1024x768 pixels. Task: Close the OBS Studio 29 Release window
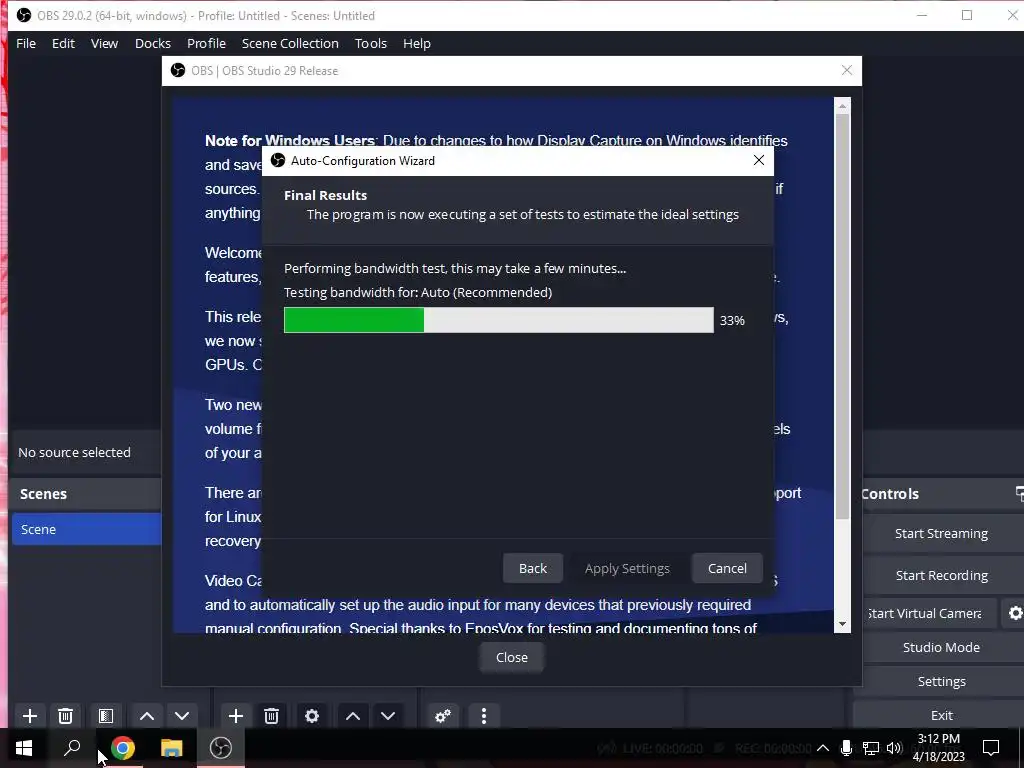click(847, 70)
